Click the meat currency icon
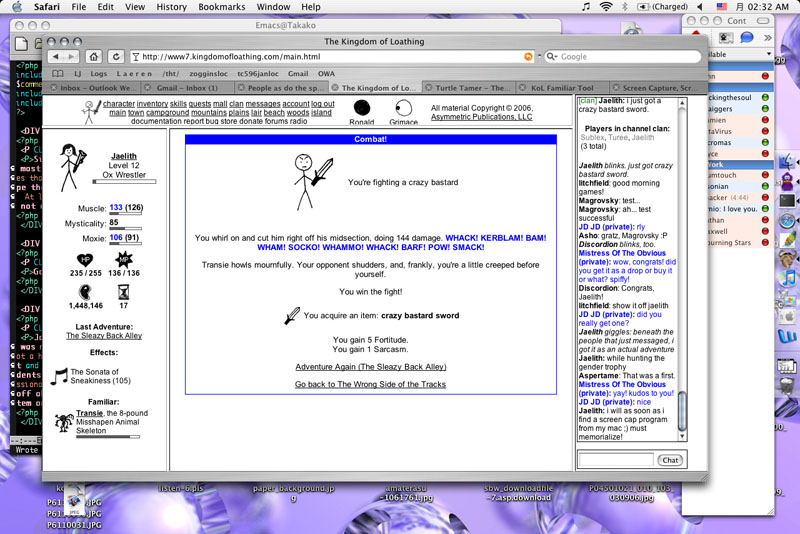Screen dimensions: 800x534 click(85, 292)
